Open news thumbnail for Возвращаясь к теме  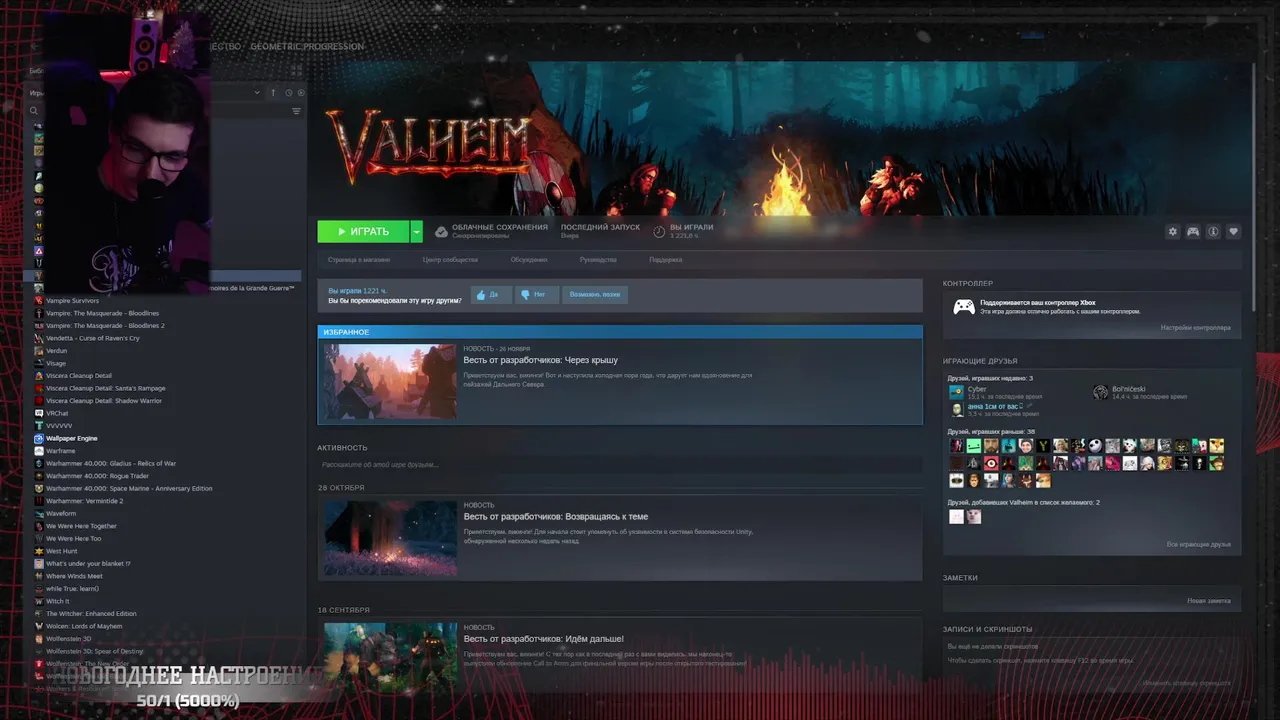[390, 538]
